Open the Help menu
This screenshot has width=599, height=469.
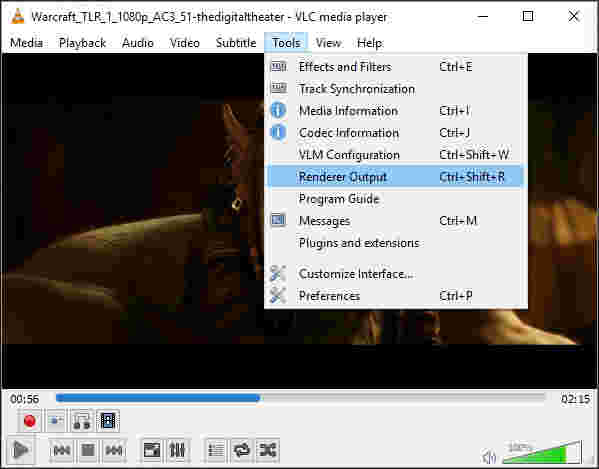370,43
